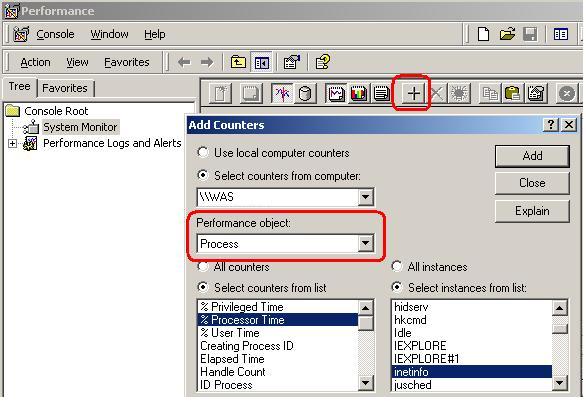Expand Performance Logs and Alerts node
This screenshot has height=401, width=586.
[12, 144]
